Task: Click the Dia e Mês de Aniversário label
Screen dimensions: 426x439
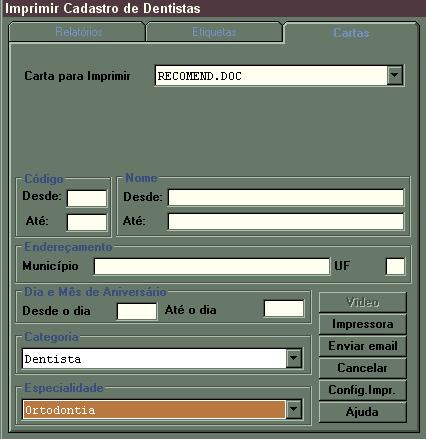Action: pyautogui.click(x=95, y=292)
